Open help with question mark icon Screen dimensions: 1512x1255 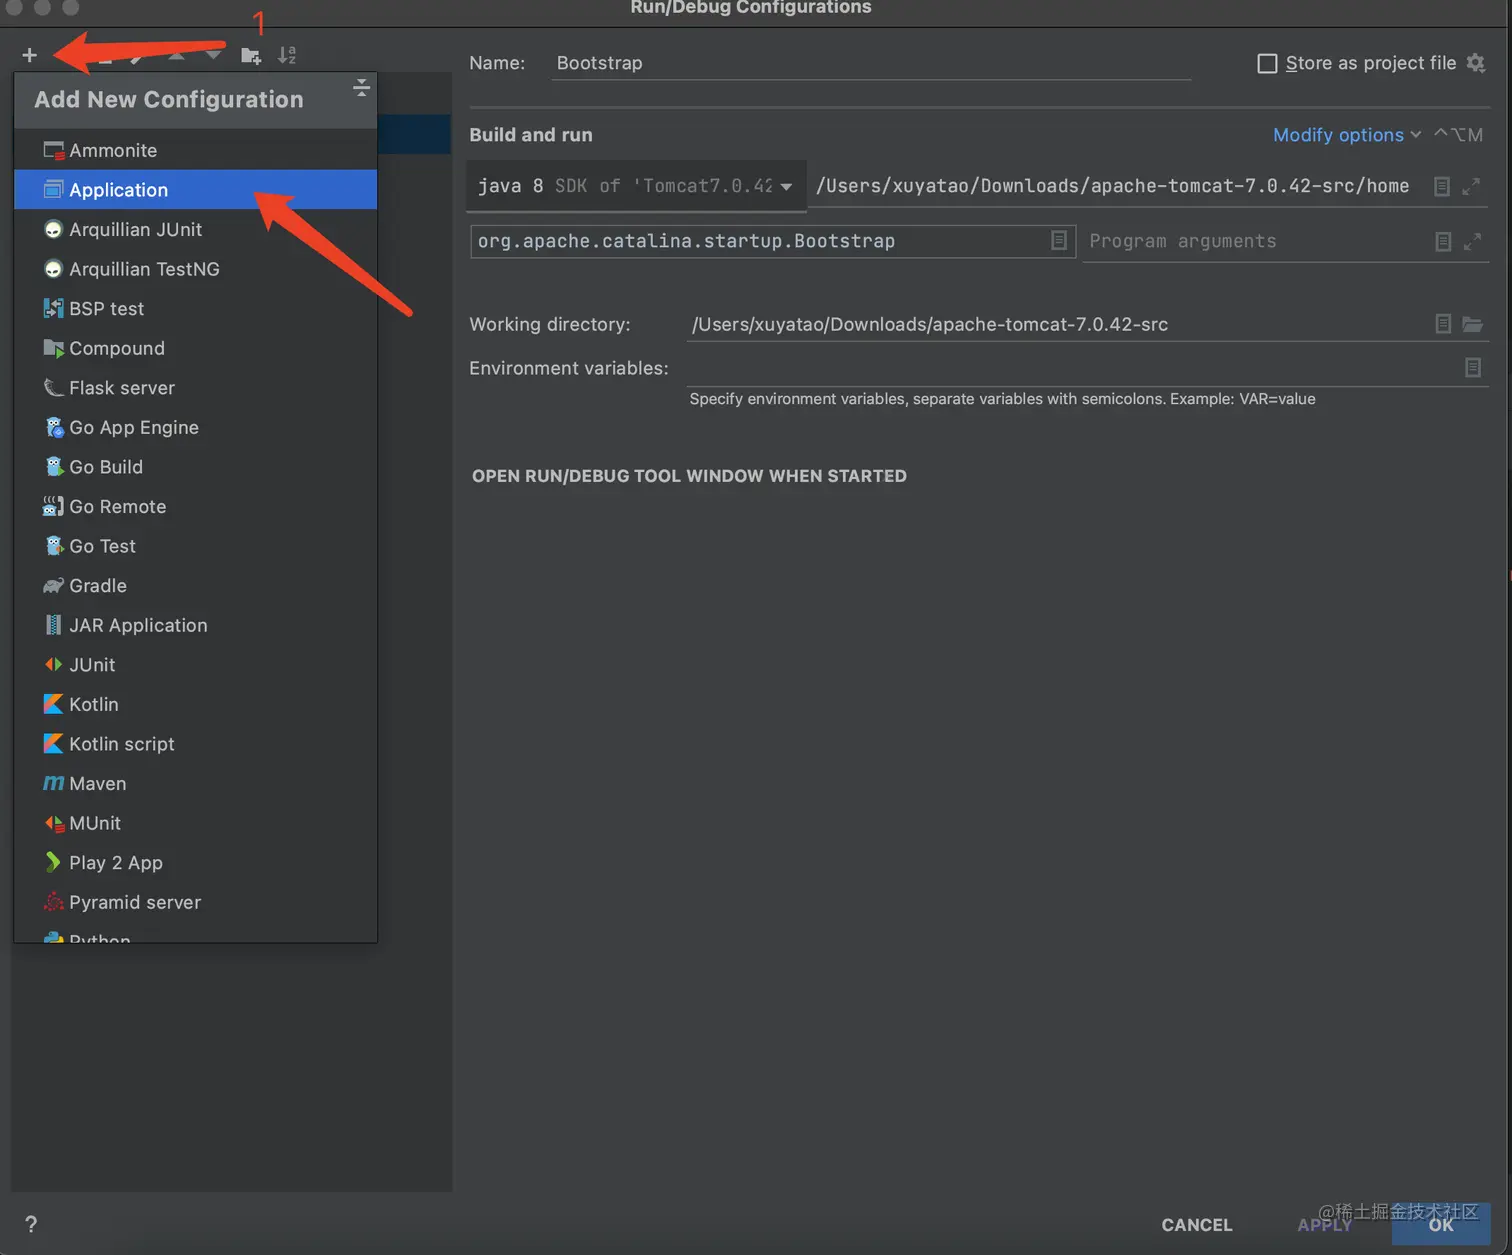tap(31, 1224)
